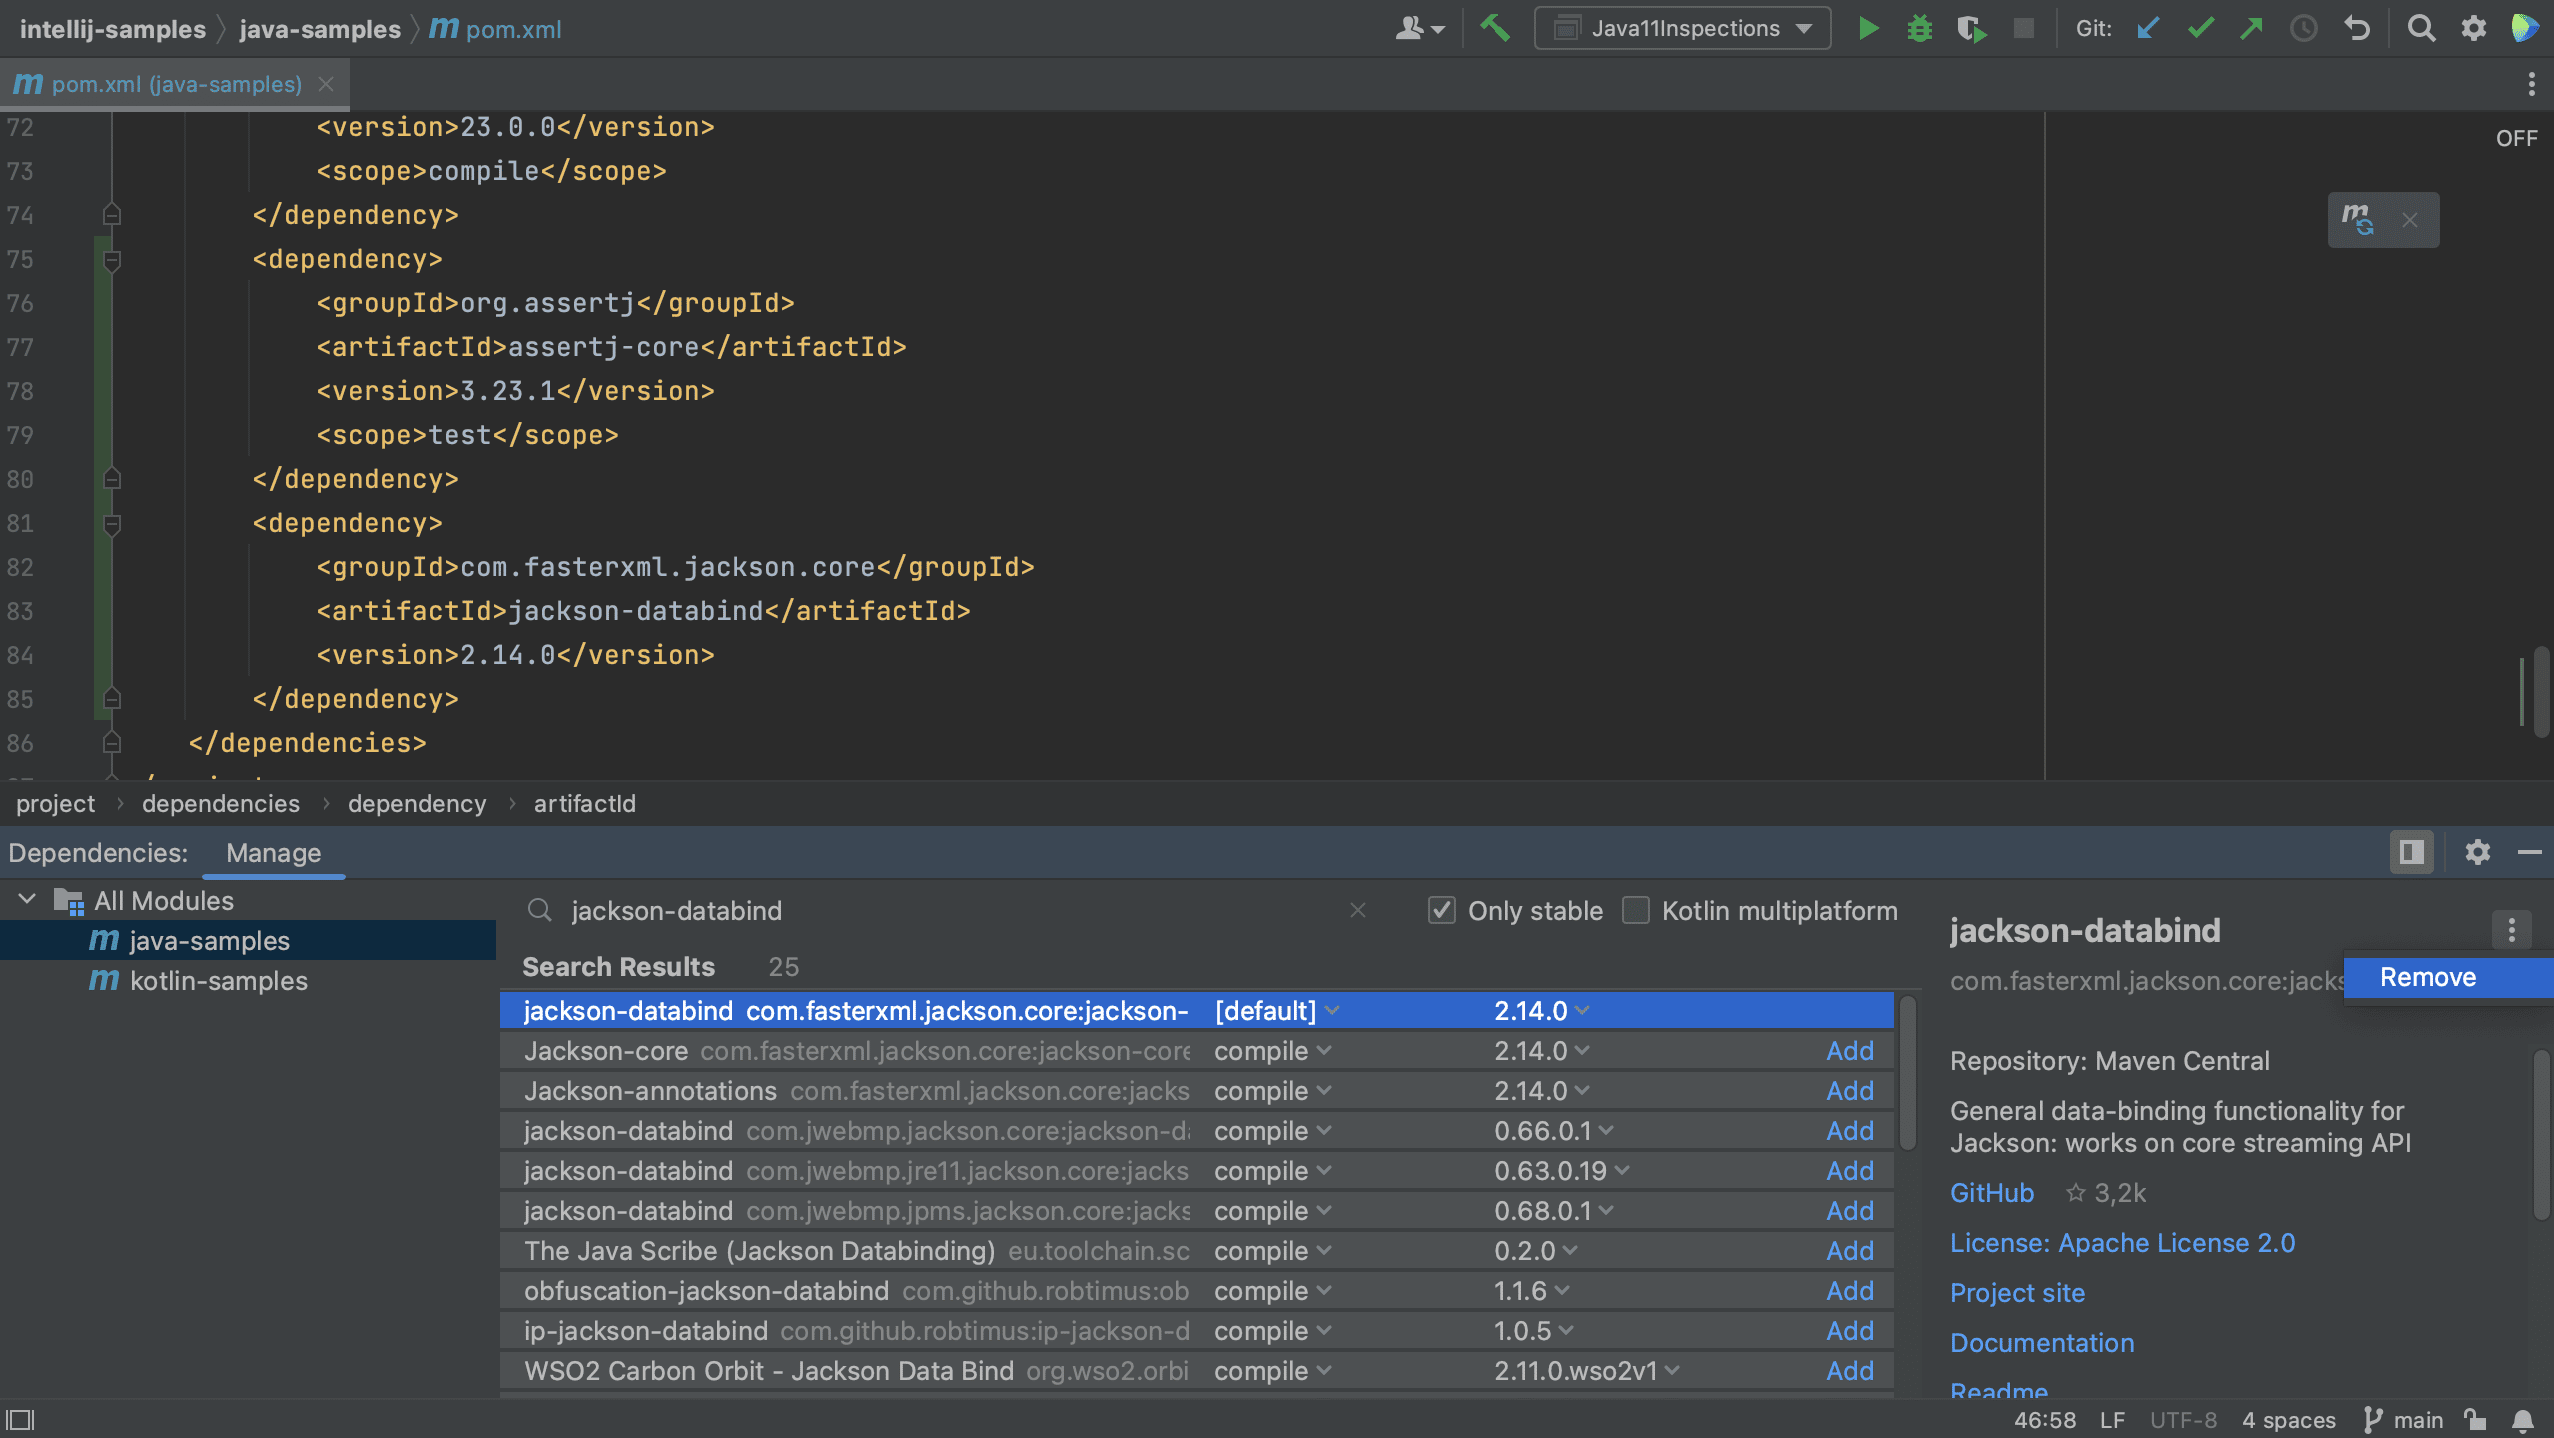The width and height of the screenshot is (2554, 1438).
Task: Open notifications bell in status bar
Action: coord(2523,1420)
